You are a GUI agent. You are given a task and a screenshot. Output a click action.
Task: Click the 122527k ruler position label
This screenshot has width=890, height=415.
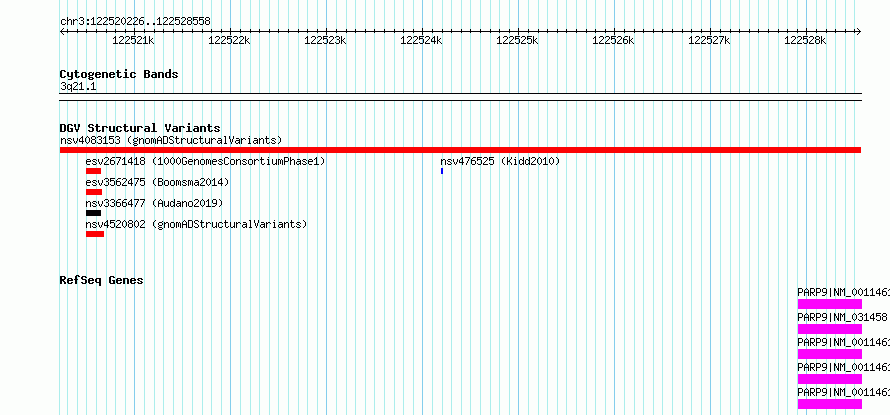(709, 40)
